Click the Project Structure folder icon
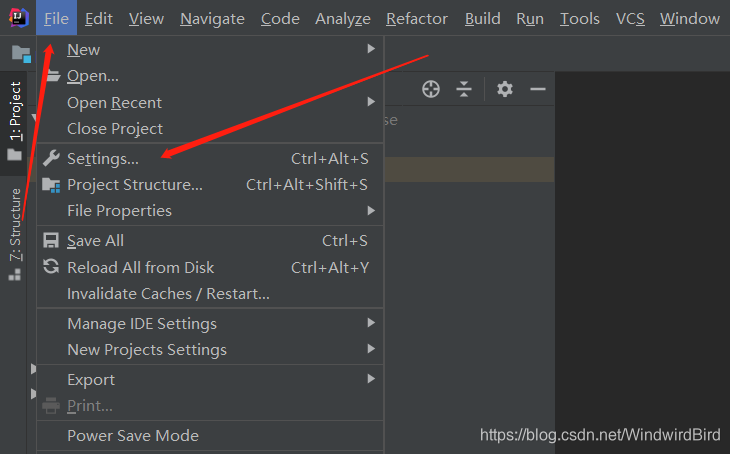Screen dimensions: 730x454 pyautogui.click(x=51, y=185)
